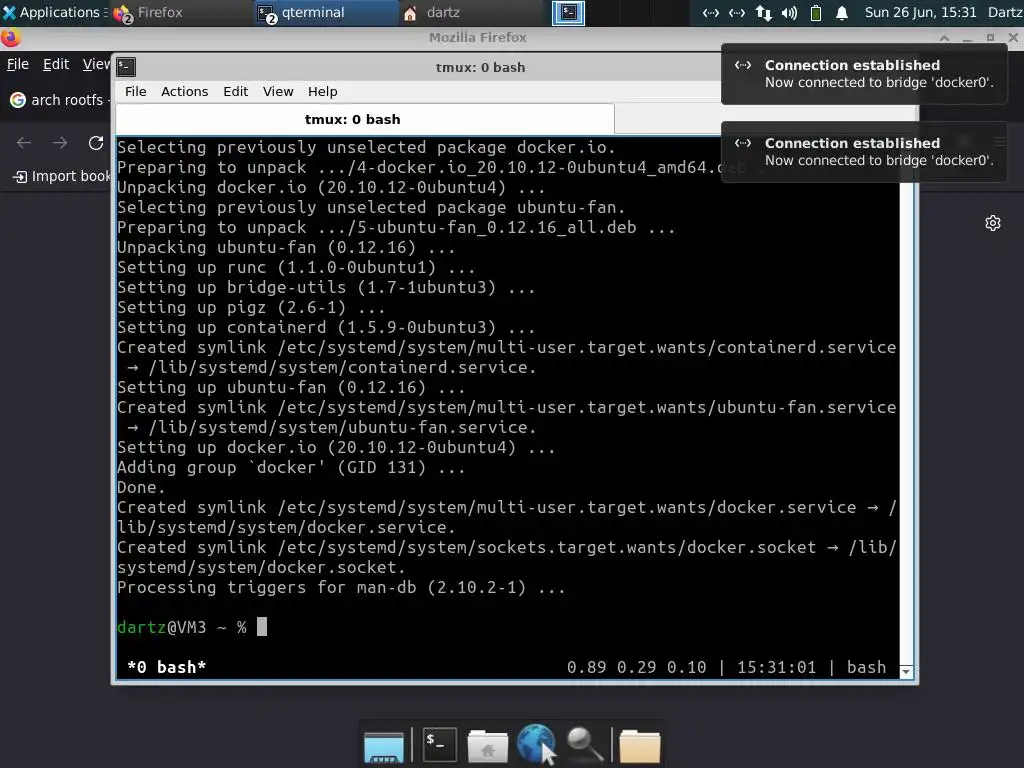
Task: Click Show Desktop icon in the dock
Action: click(x=383, y=745)
